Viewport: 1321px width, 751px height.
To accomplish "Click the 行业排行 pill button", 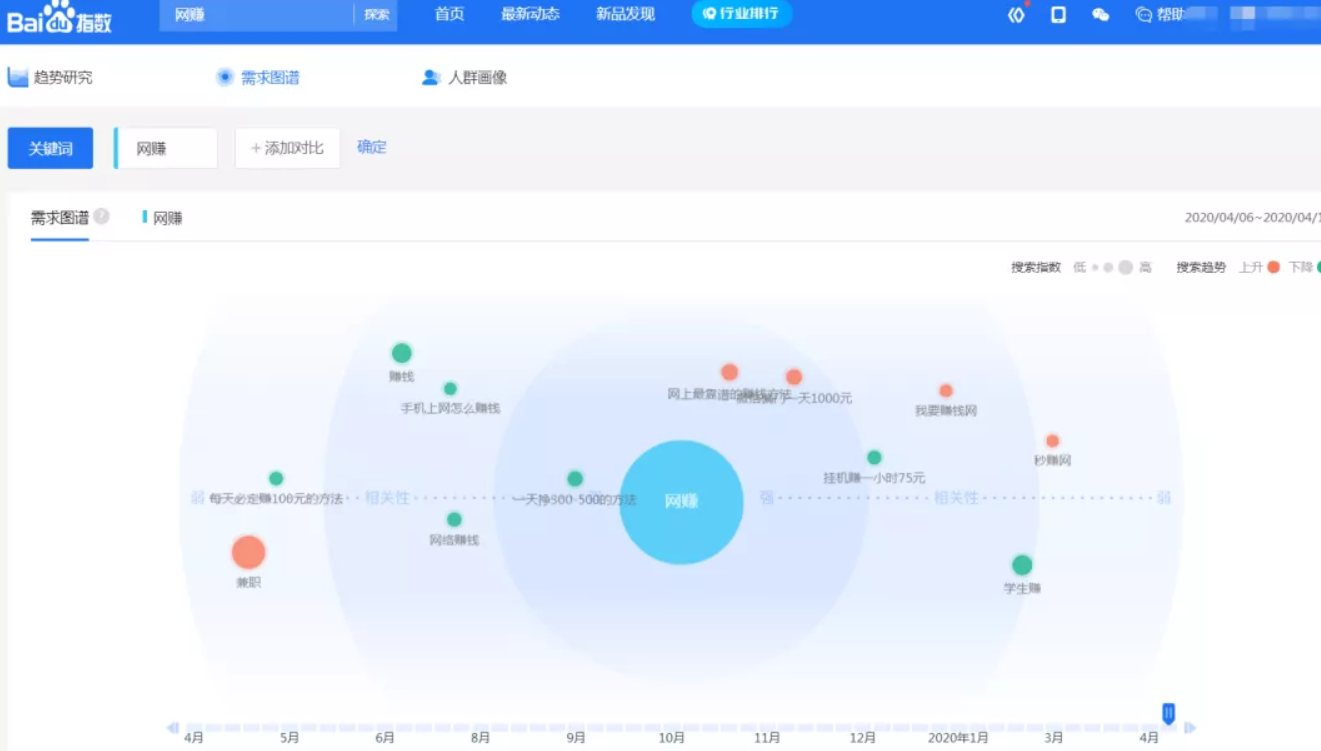I will coord(741,14).
